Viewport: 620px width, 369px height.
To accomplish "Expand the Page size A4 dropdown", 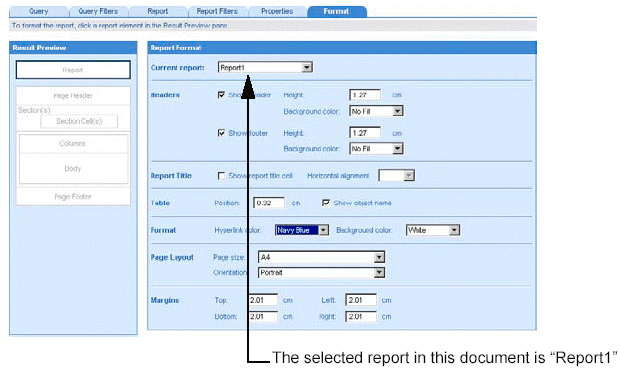I will (x=321, y=257).
